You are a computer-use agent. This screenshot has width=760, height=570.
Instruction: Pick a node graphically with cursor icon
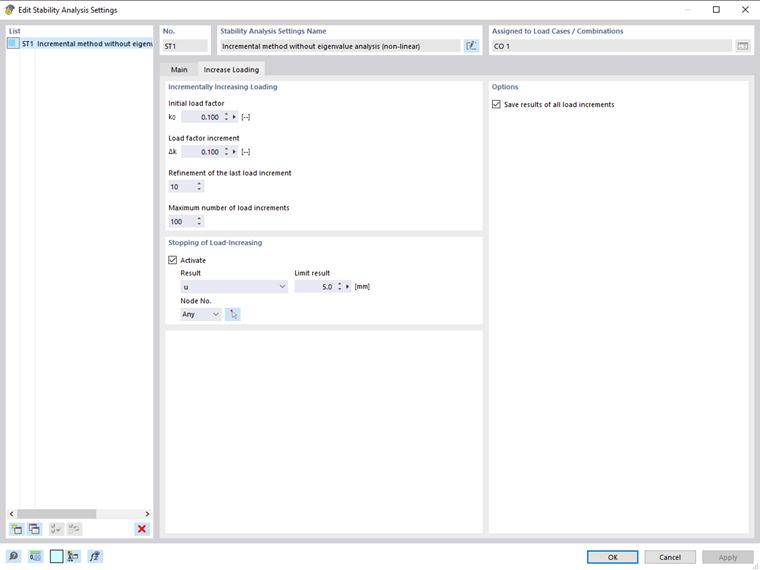click(233, 314)
